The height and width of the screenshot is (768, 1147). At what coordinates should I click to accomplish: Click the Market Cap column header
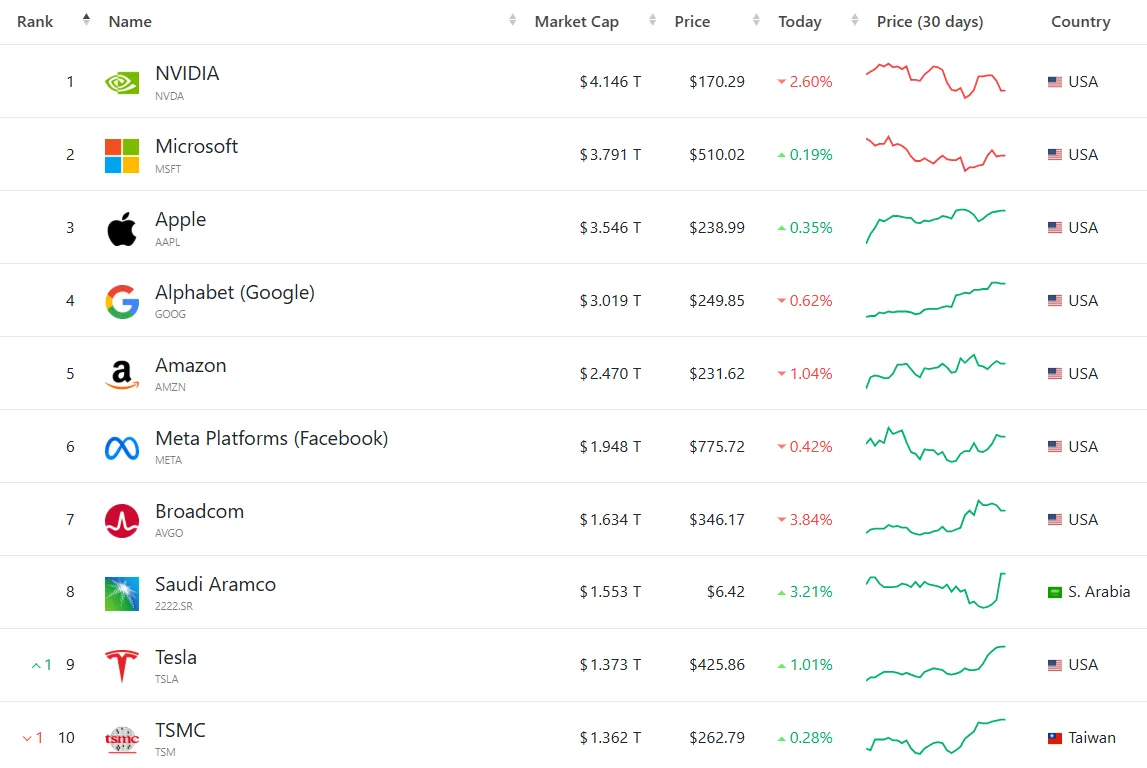click(576, 22)
